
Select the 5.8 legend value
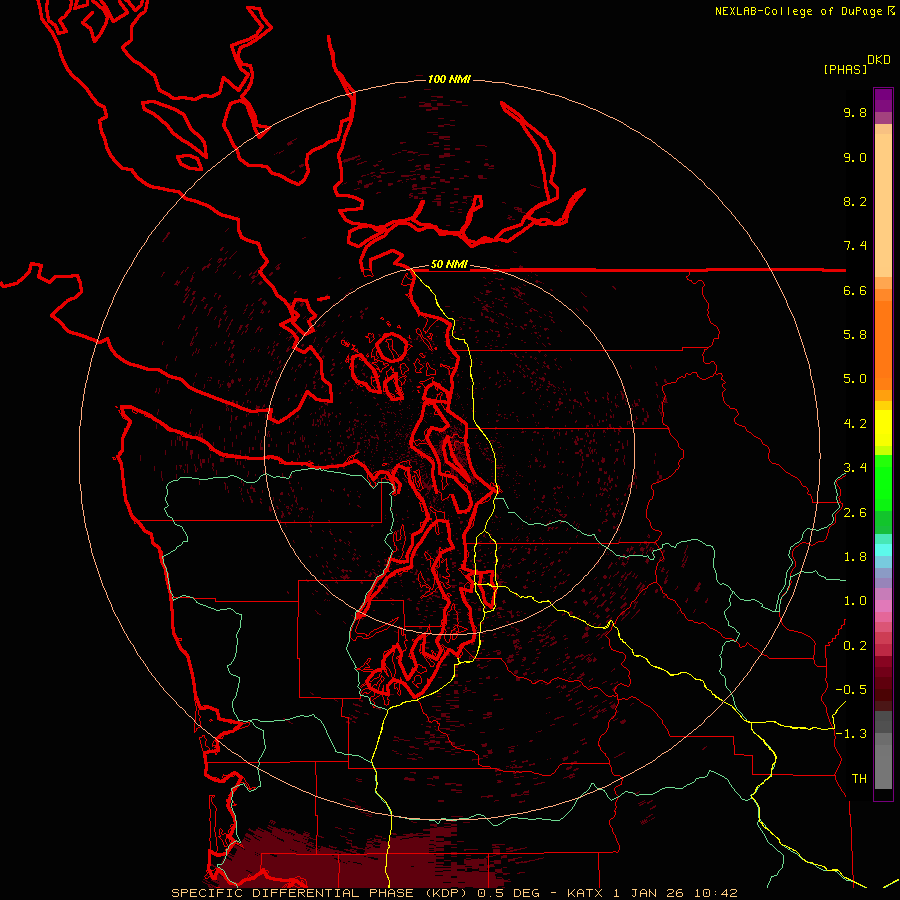(x=855, y=335)
